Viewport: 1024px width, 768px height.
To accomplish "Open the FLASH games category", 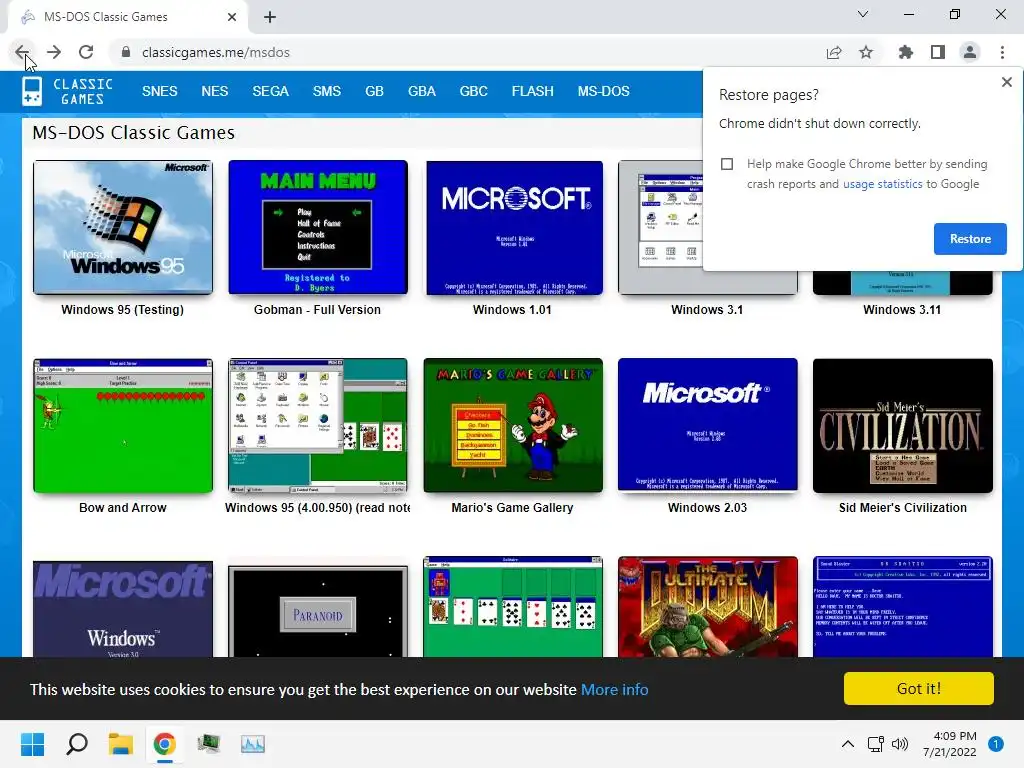I will coord(532,91).
